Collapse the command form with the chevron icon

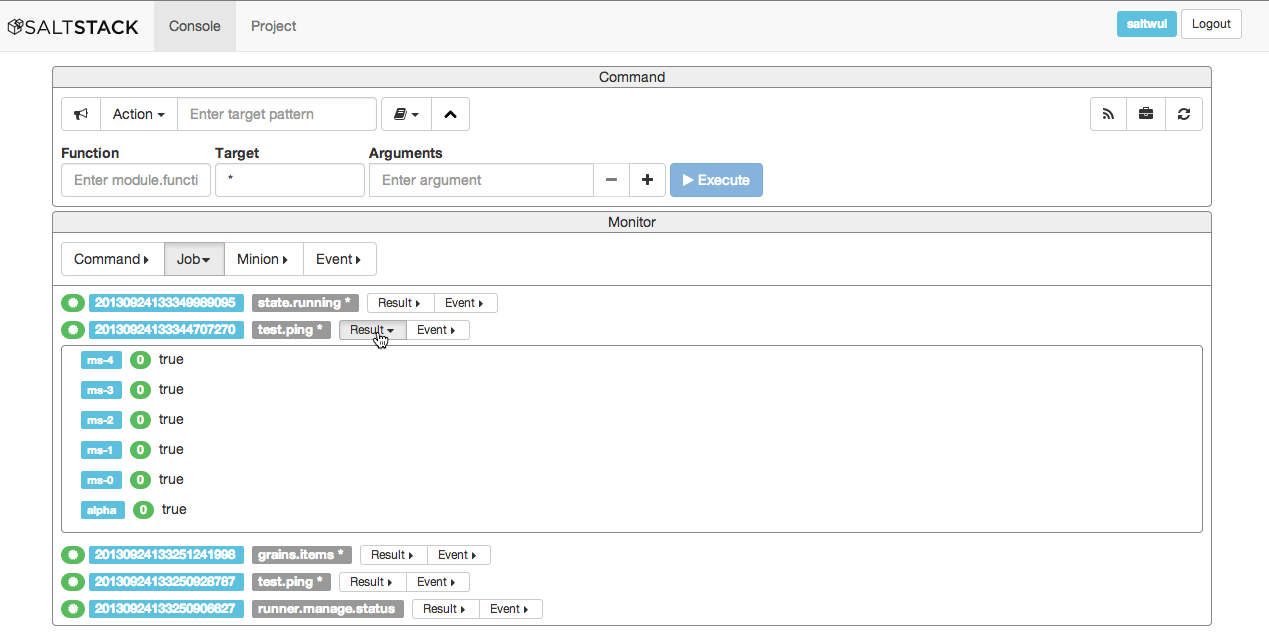click(450, 113)
